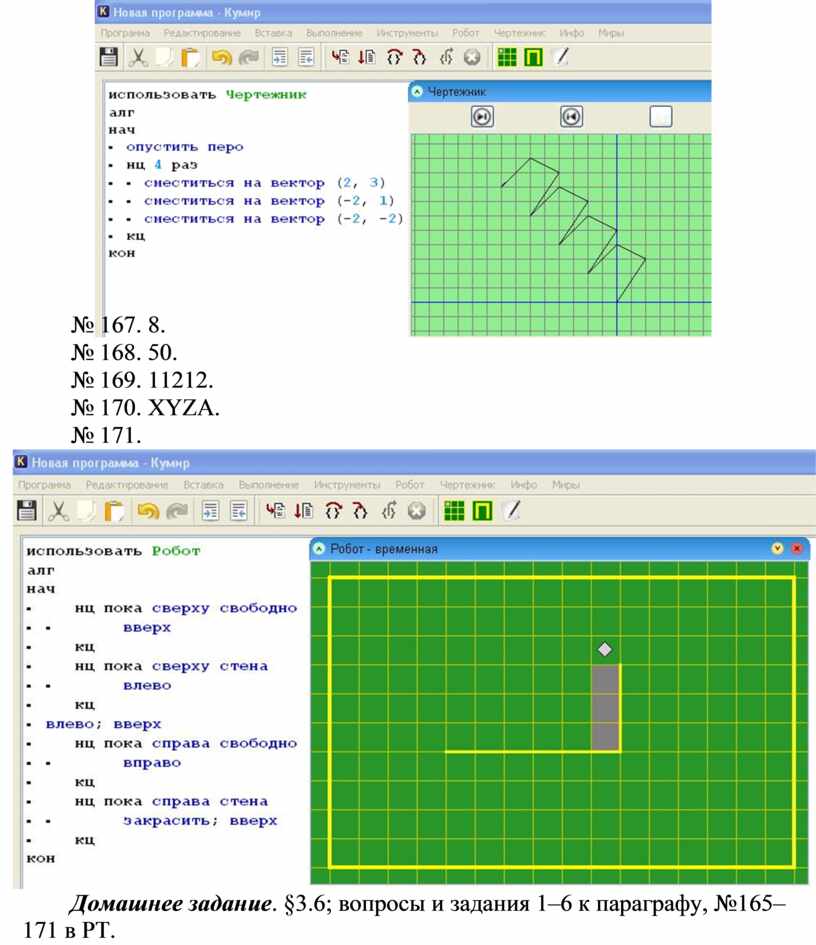Click Redo arrow in the Чертежник program toolbar

(248, 58)
